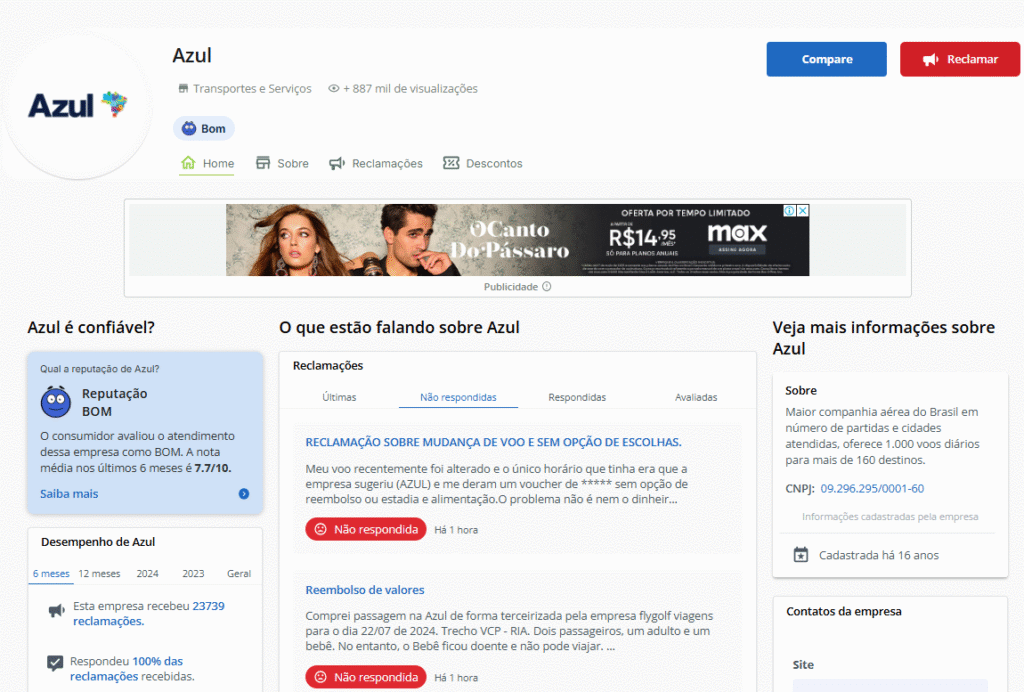Open the Home tab

(x=207, y=164)
